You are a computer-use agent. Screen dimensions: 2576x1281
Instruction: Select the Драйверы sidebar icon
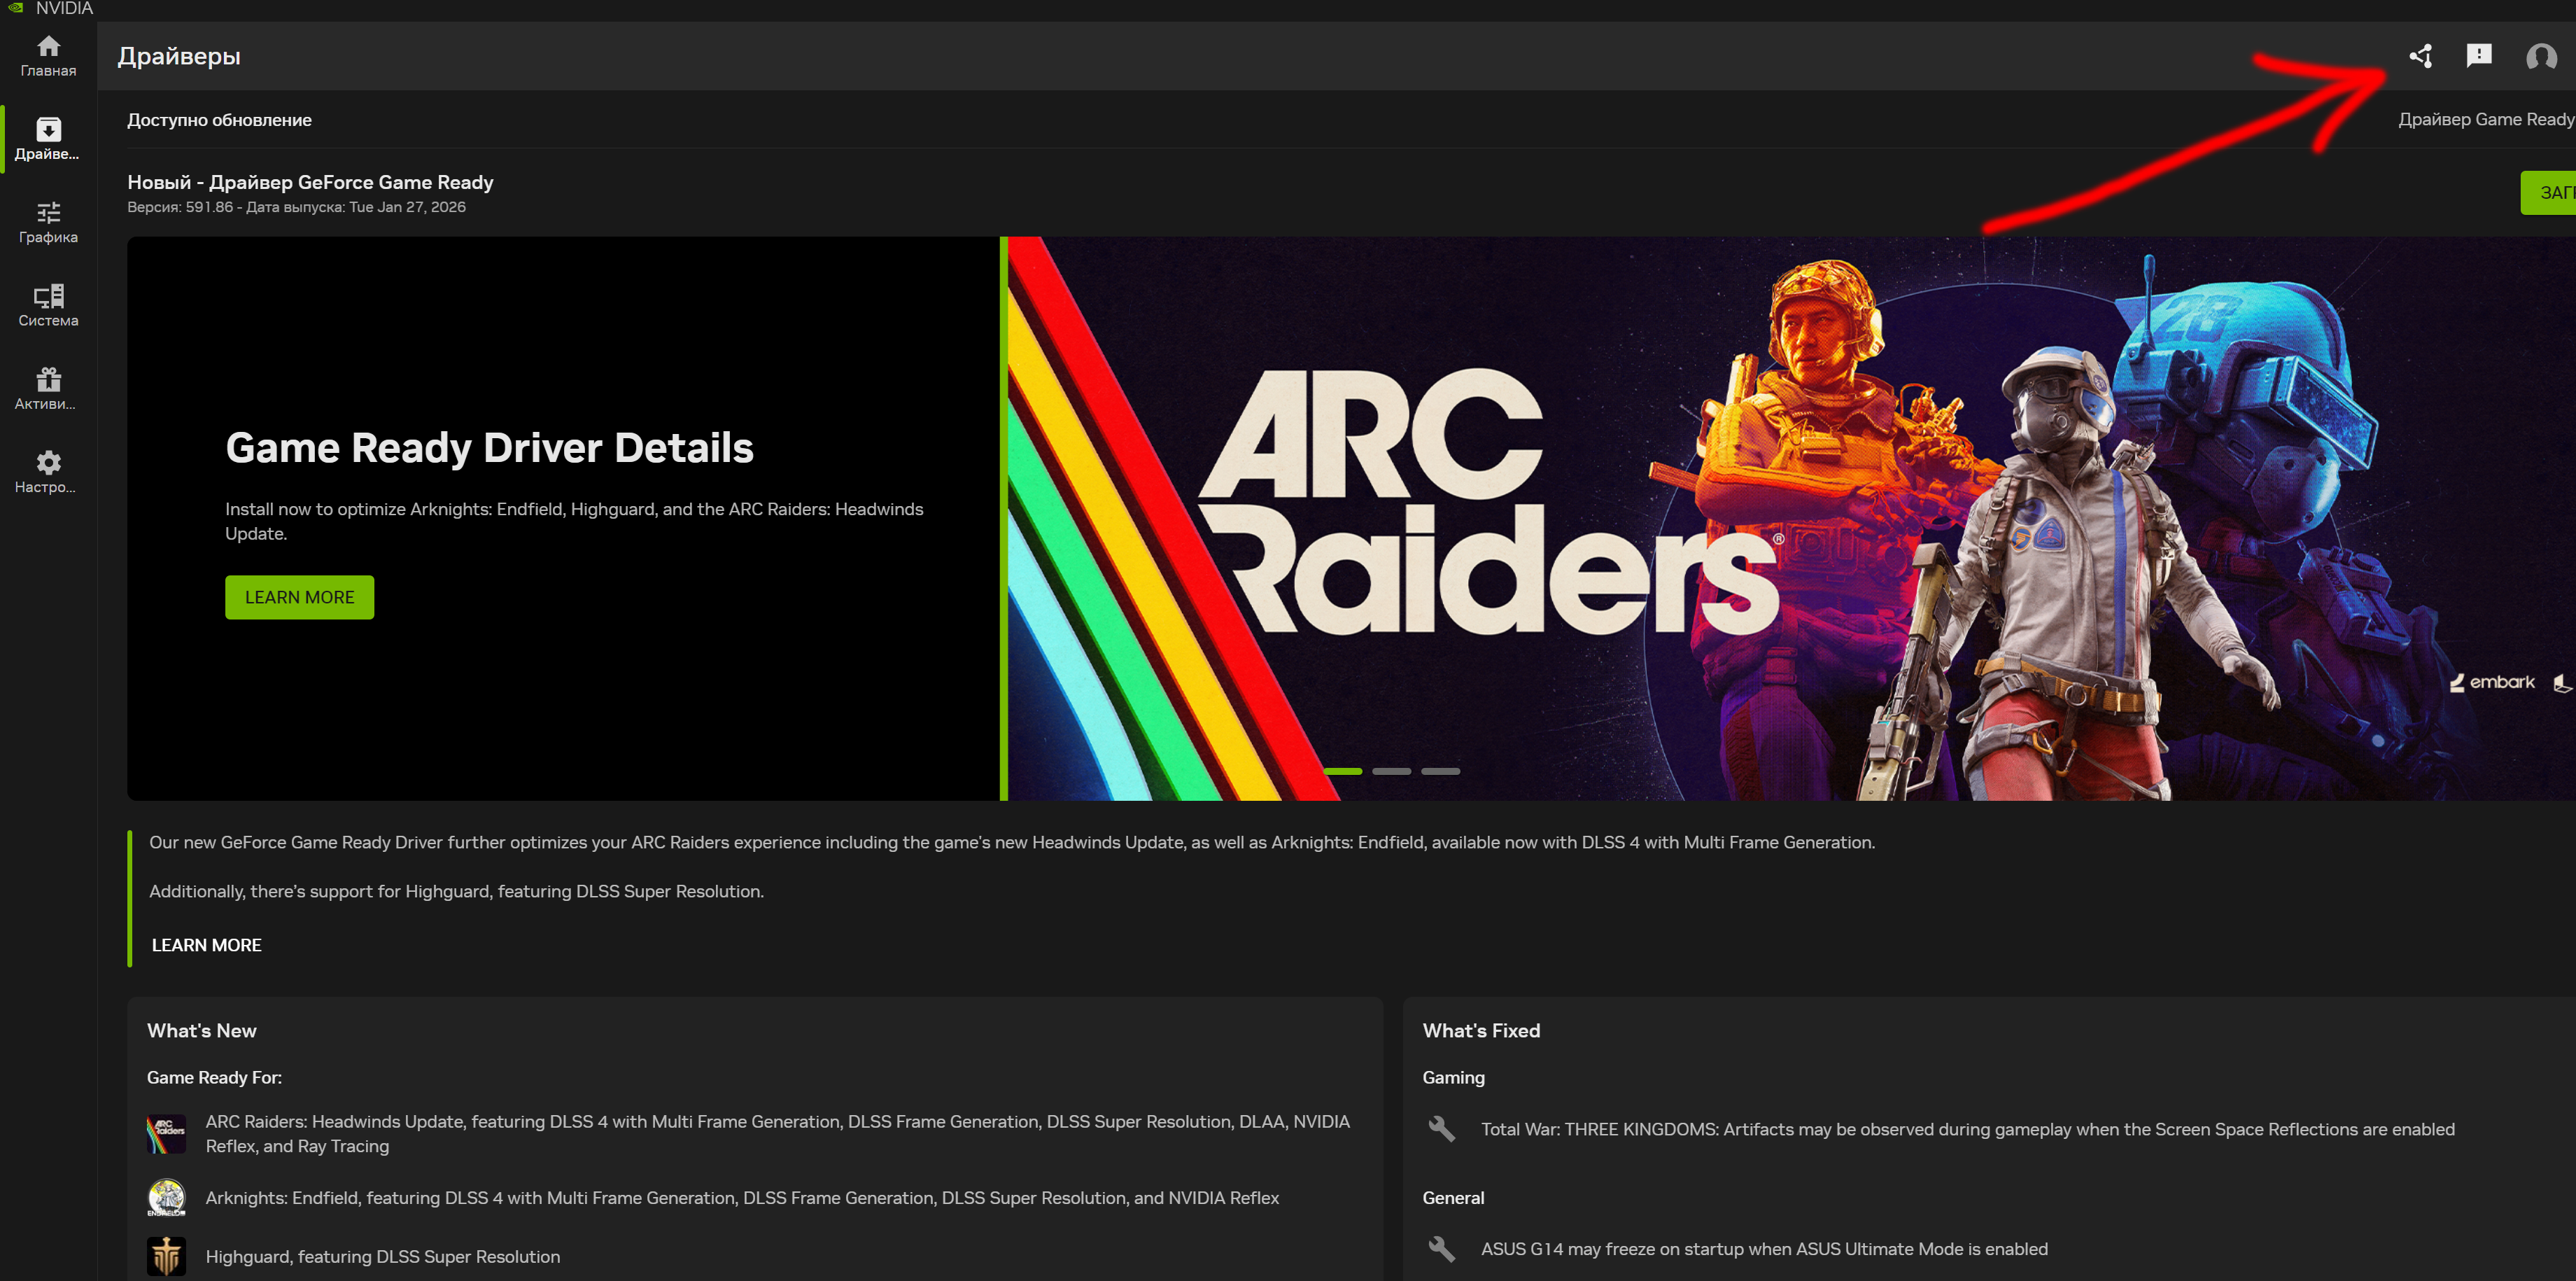[48, 139]
